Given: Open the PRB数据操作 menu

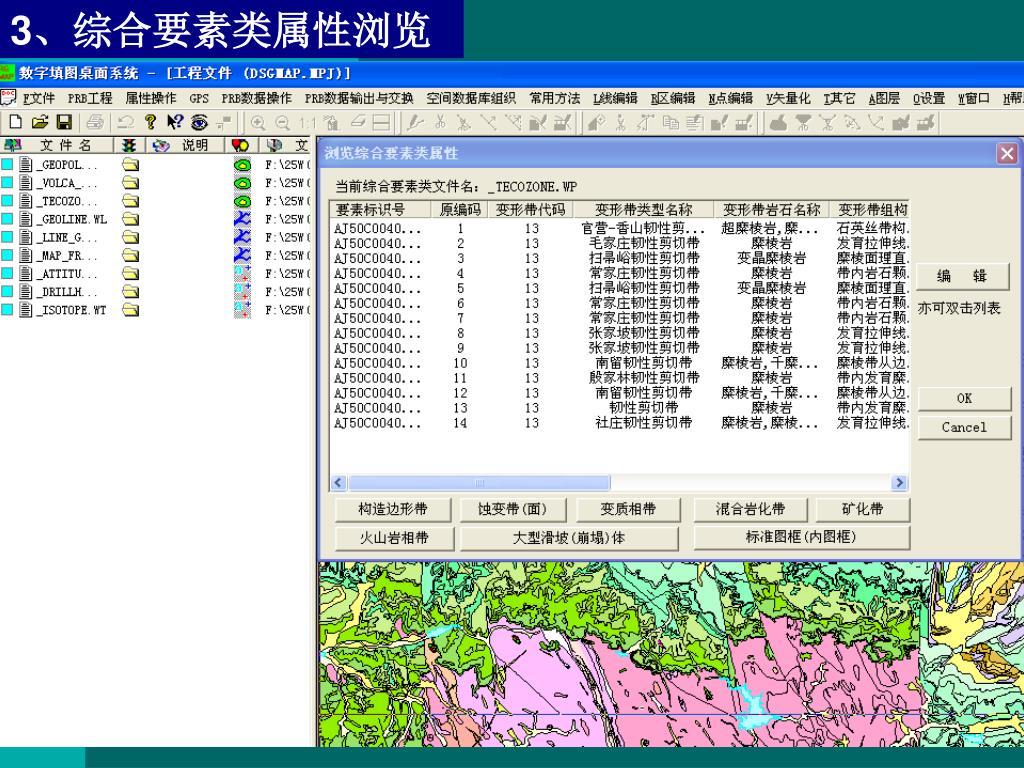Looking at the screenshot, I should click(x=257, y=99).
